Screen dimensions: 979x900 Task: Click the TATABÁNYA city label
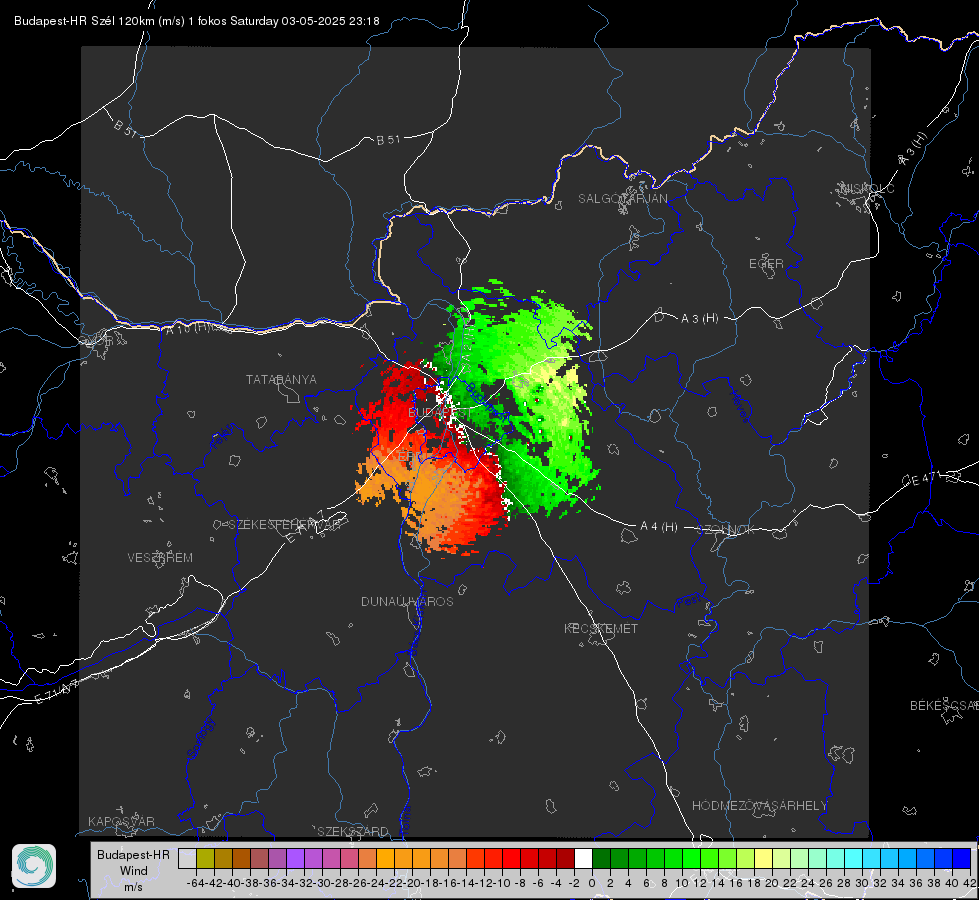[x=281, y=379]
